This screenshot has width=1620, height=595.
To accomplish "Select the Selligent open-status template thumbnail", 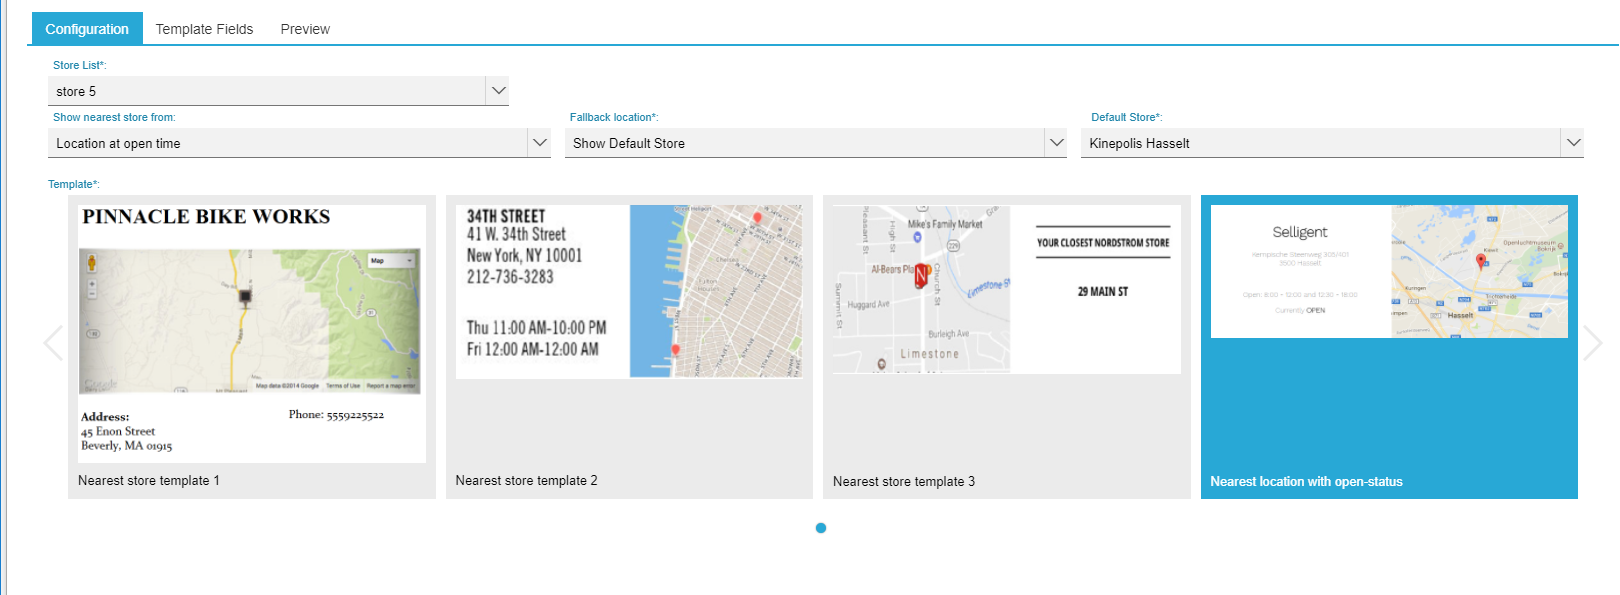I will pos(1389,271).
